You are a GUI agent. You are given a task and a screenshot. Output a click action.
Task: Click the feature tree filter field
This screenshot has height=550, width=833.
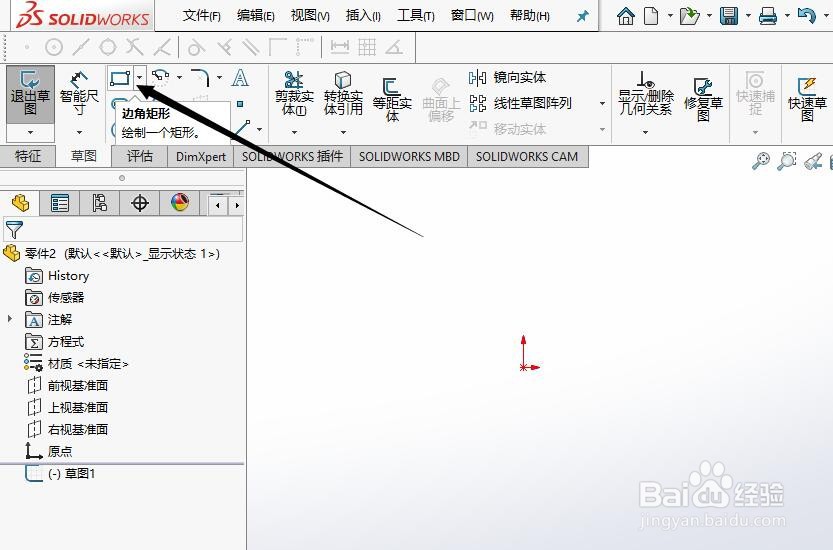click(x=123, y=230)
